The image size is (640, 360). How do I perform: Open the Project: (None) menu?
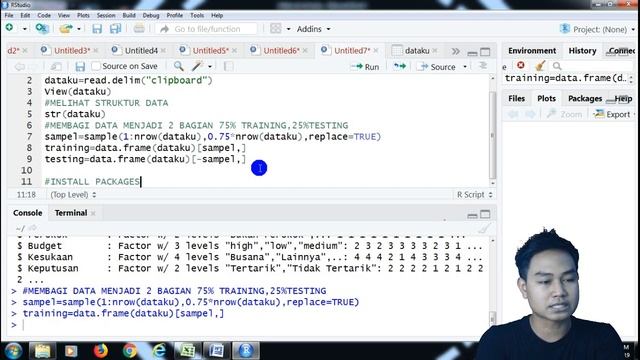point(598,29)
